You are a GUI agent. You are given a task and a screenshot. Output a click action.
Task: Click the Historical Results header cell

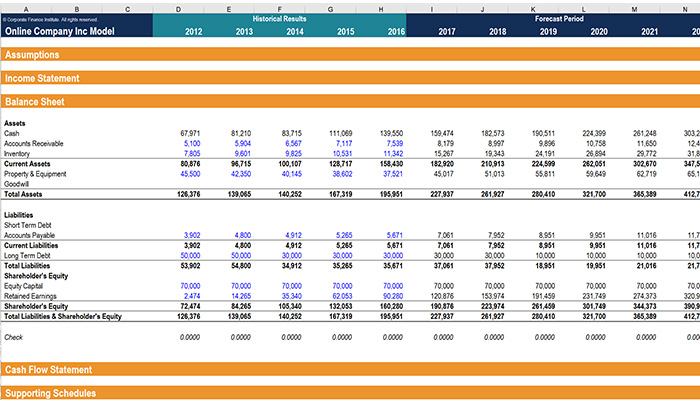click(x=279, y=19)
